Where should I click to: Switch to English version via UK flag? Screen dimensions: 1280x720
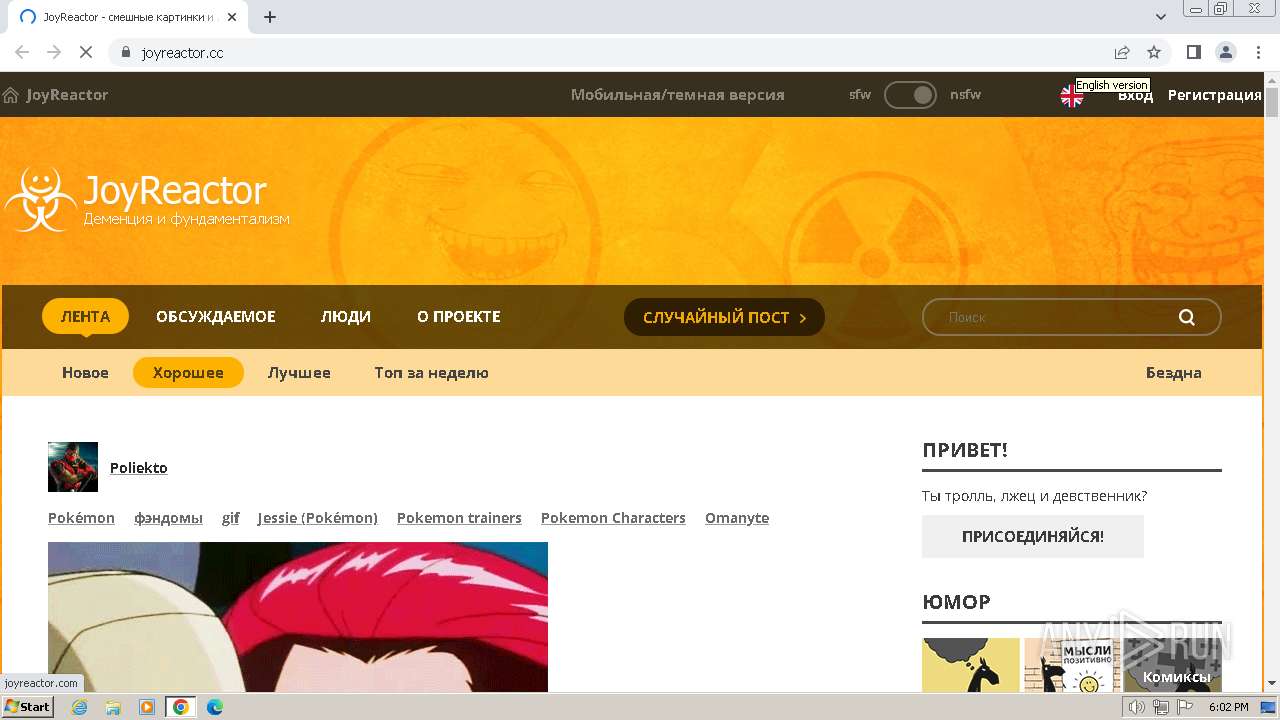1071,96
